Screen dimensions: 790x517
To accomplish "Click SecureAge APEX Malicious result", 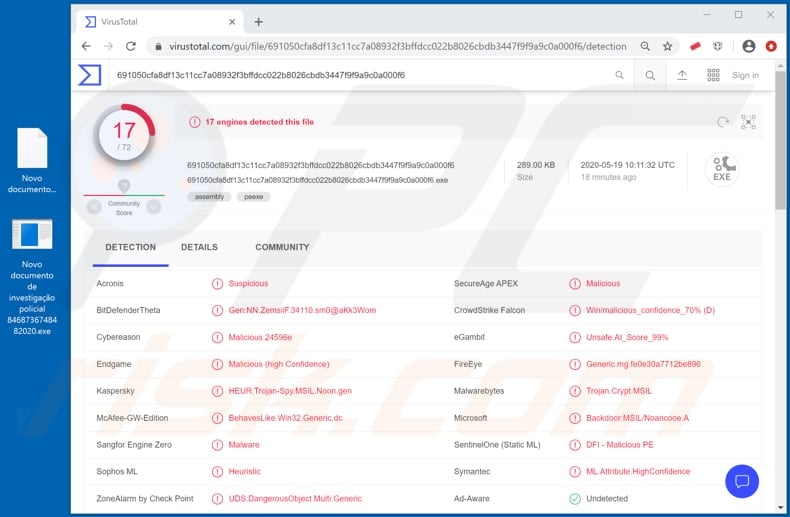I will [603, 284].
